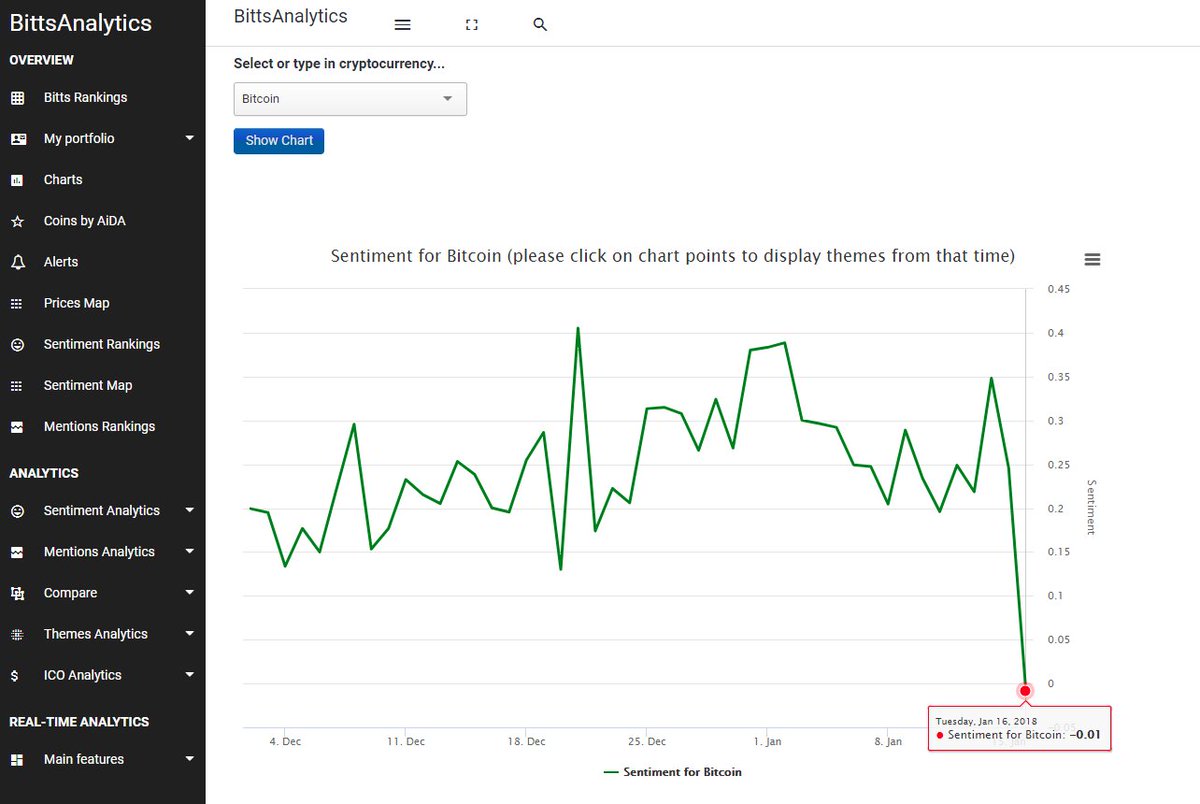Open chart context menu hamburger icon
1200x804 pixels.
tap(1092, 259)
